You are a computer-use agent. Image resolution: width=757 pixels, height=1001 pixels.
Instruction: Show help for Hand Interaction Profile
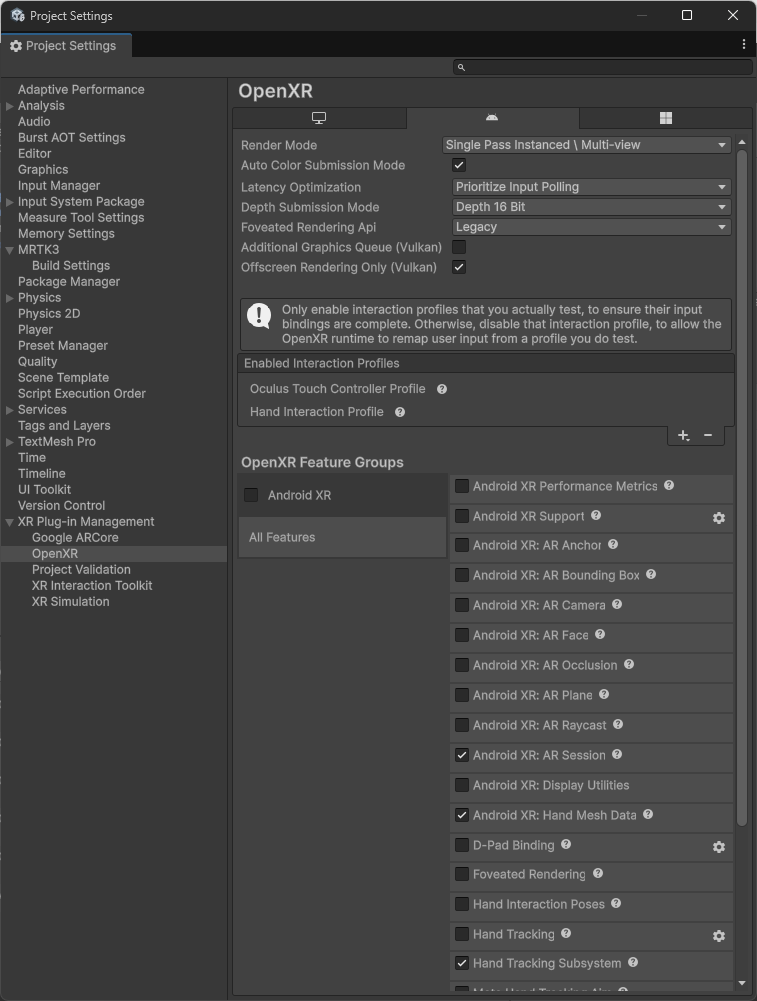400,412
